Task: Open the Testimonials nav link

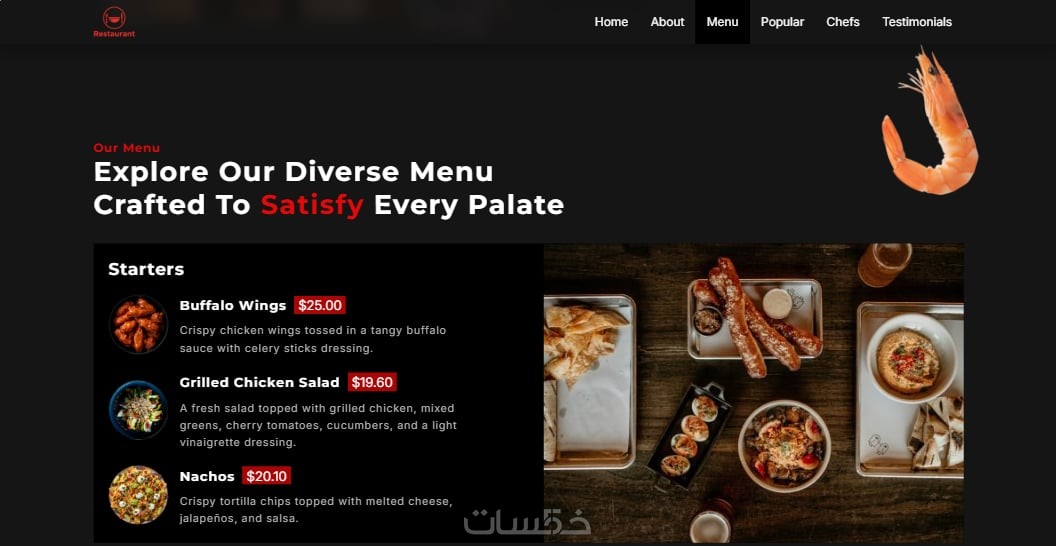Action: pos(917,22)
